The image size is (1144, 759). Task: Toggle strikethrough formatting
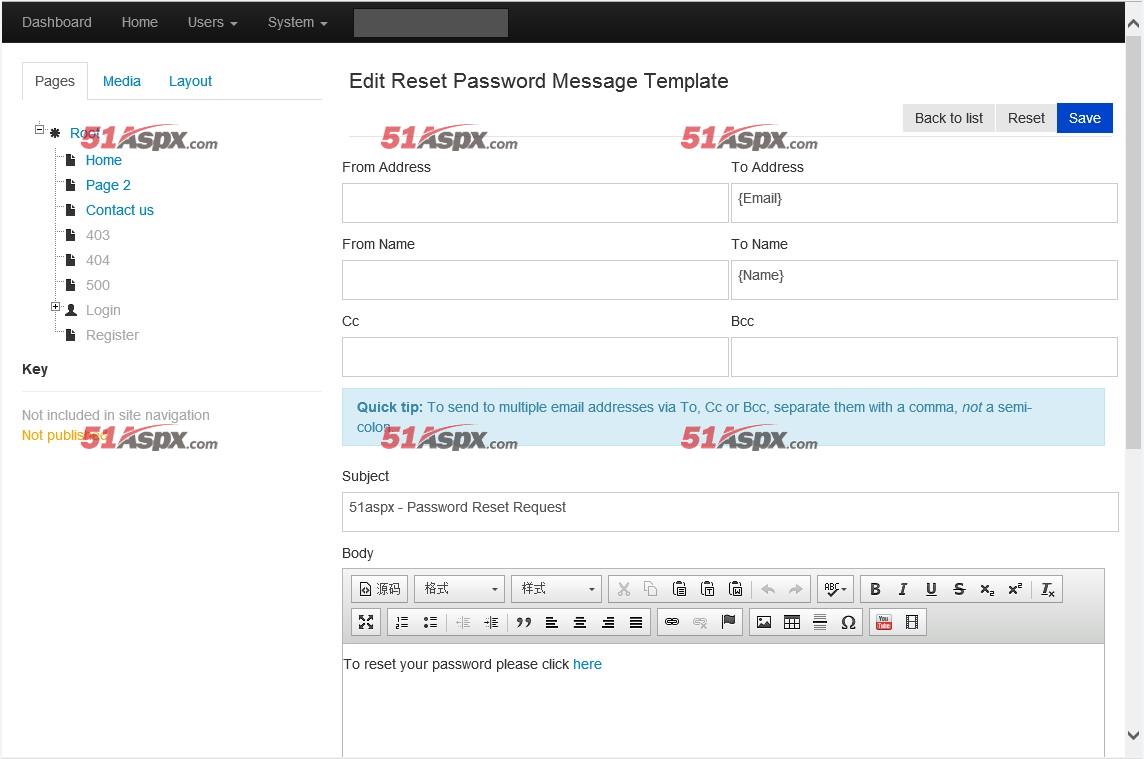(959, 589)
